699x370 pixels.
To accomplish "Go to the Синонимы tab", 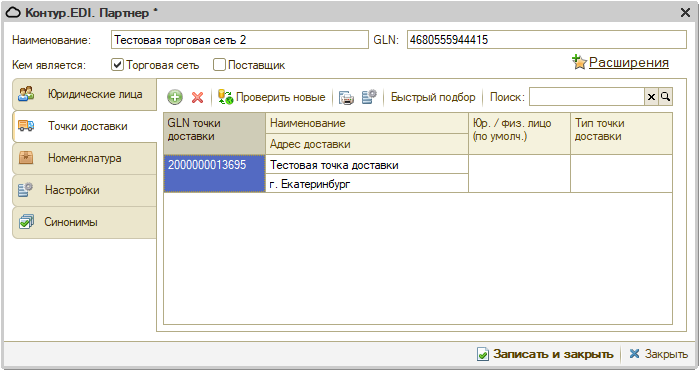I will (x=84, y=222).
